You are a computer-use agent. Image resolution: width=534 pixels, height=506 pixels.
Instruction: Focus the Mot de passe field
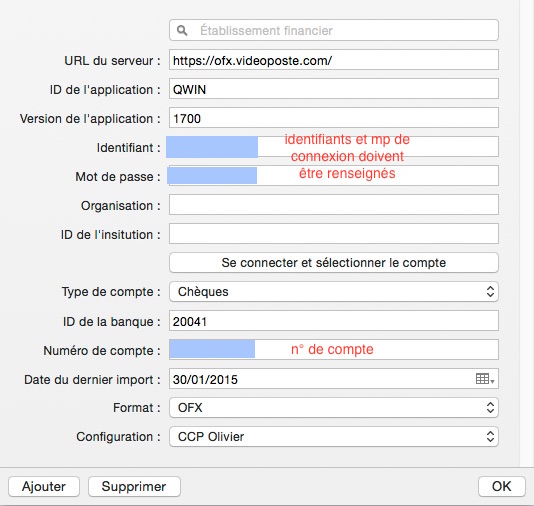334,176
